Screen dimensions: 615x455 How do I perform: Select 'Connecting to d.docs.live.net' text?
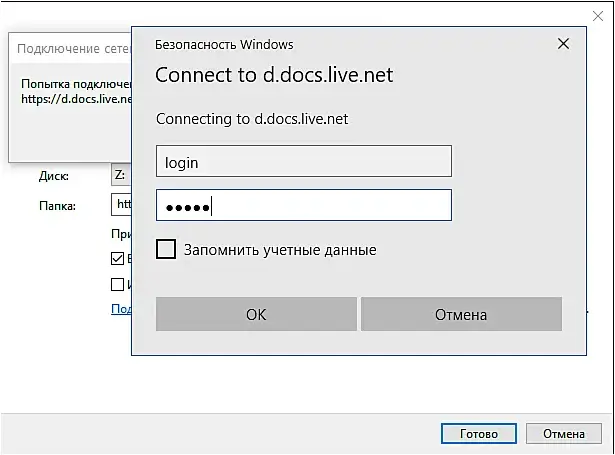pos(252,118)
